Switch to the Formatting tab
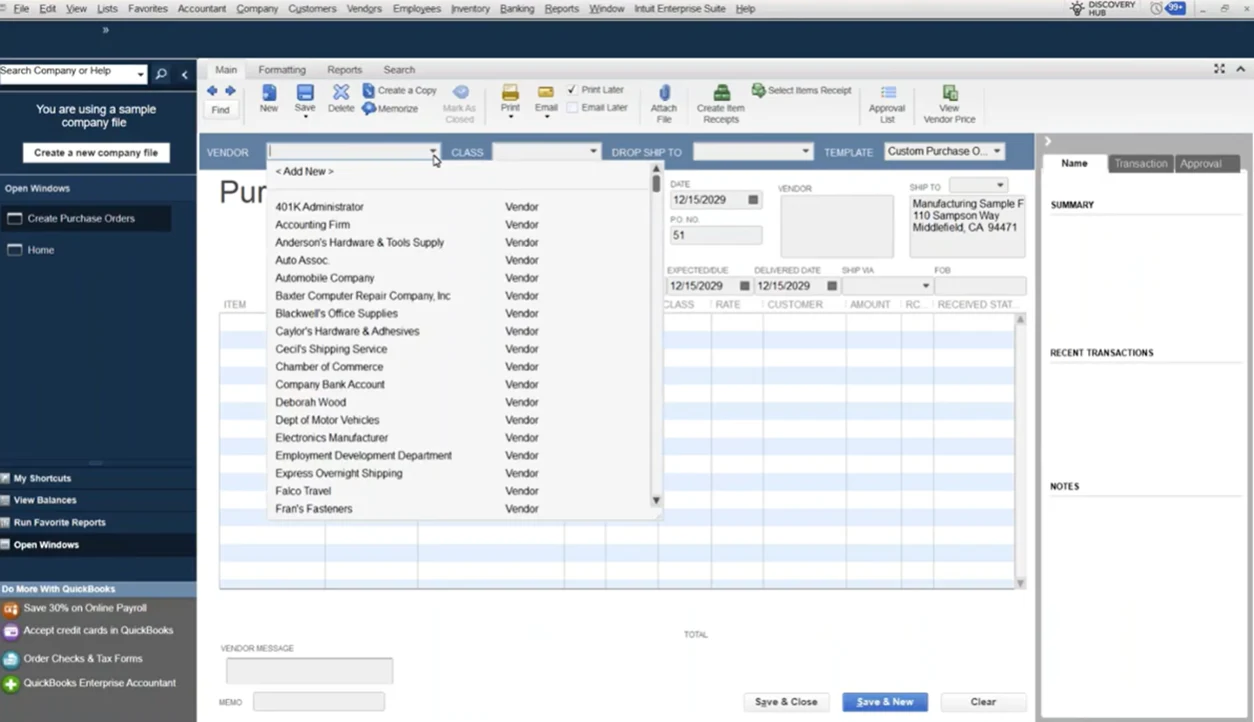 282,70
